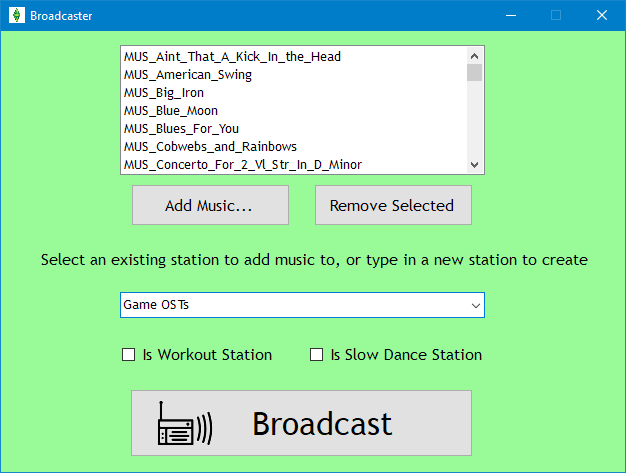Toggle the Is Slow Dance Station checkbox
Image resolution: width=626 pixels, height=473 pixels.
316,355
